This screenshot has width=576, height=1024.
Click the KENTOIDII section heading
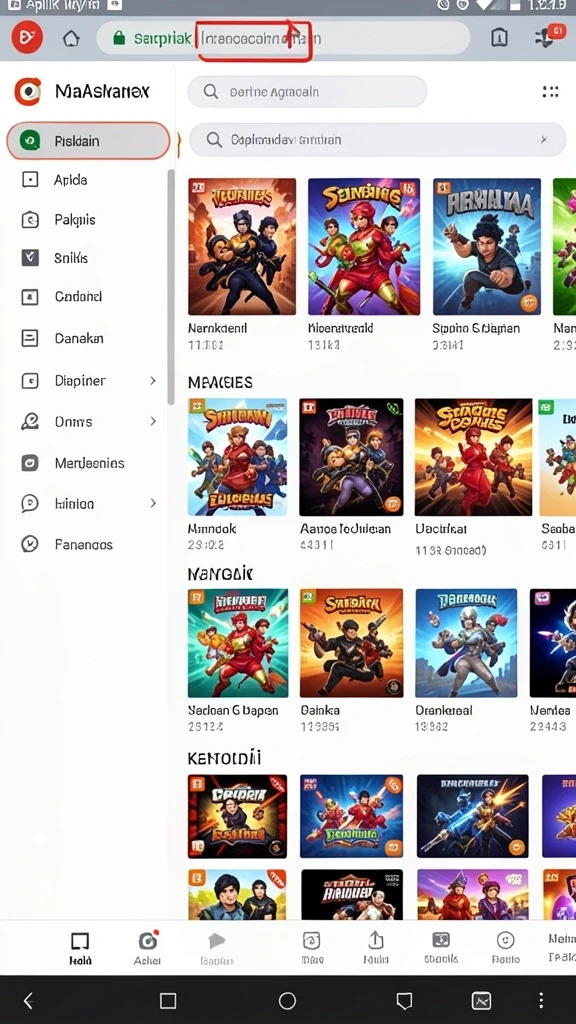(x=224, y=759)
